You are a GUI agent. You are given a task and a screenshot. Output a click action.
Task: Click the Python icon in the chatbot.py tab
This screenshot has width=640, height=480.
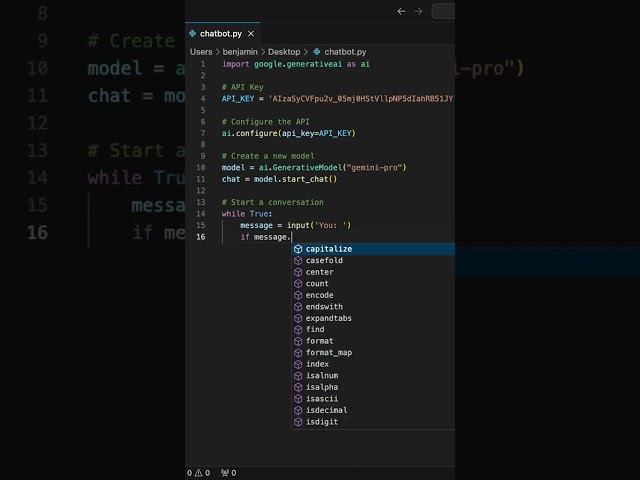(x=193, y=33)
